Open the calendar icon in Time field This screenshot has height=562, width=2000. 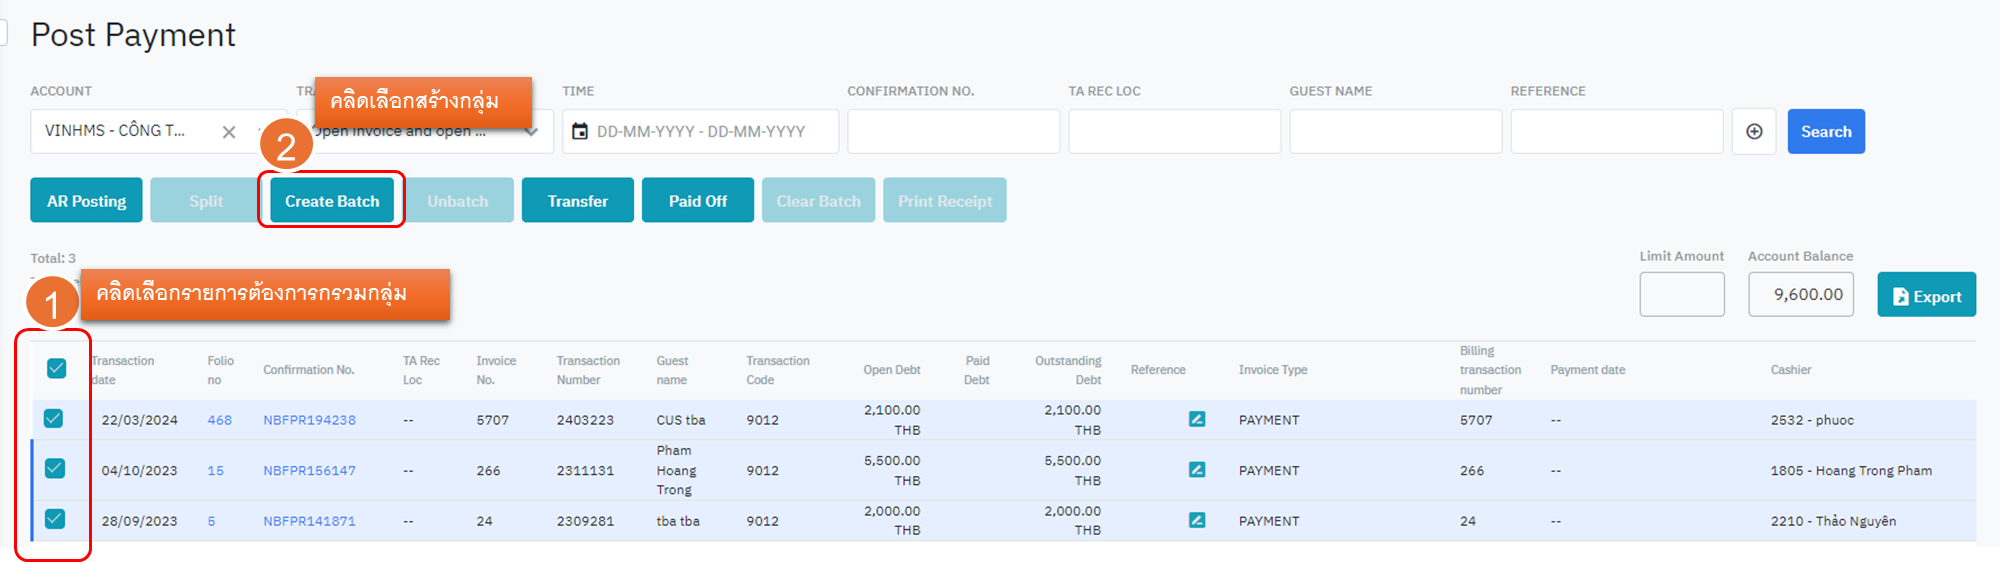coord(580,131)
